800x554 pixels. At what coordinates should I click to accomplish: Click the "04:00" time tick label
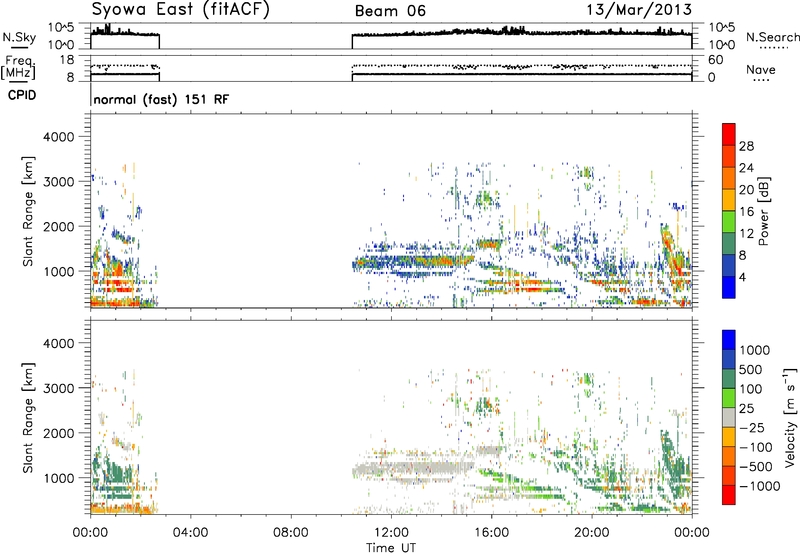click(x=190, y=533)
